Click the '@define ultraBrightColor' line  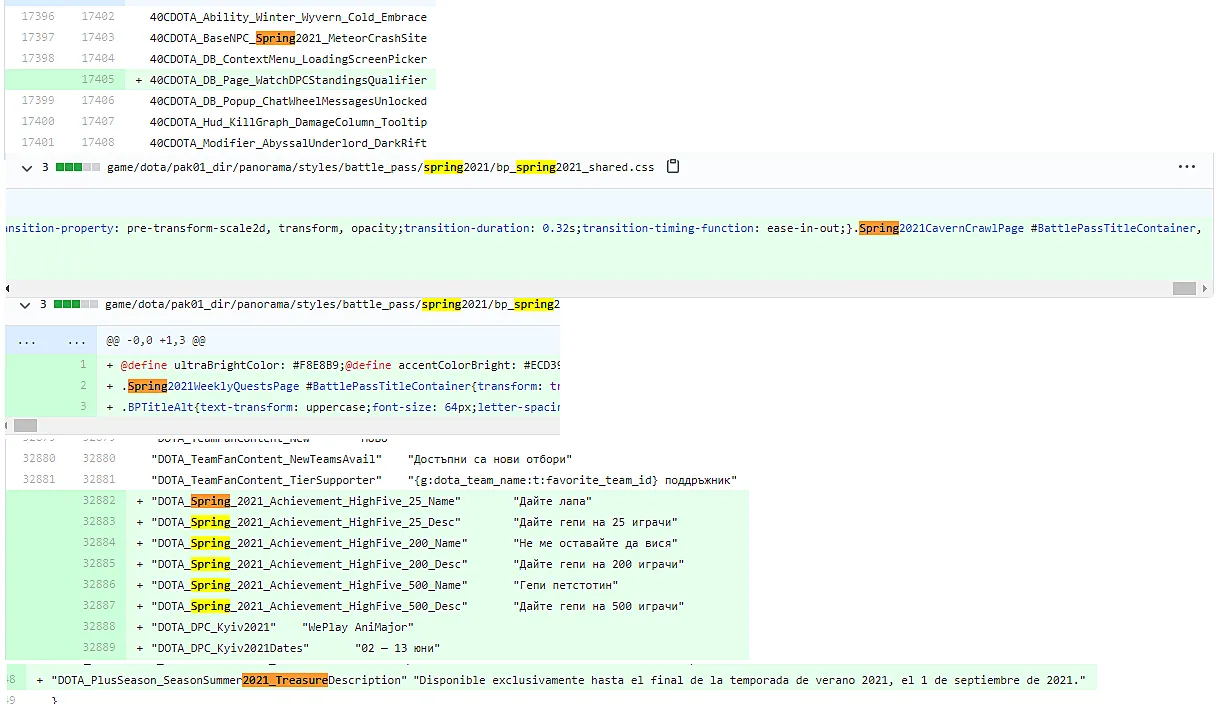[x=340, y=365]
